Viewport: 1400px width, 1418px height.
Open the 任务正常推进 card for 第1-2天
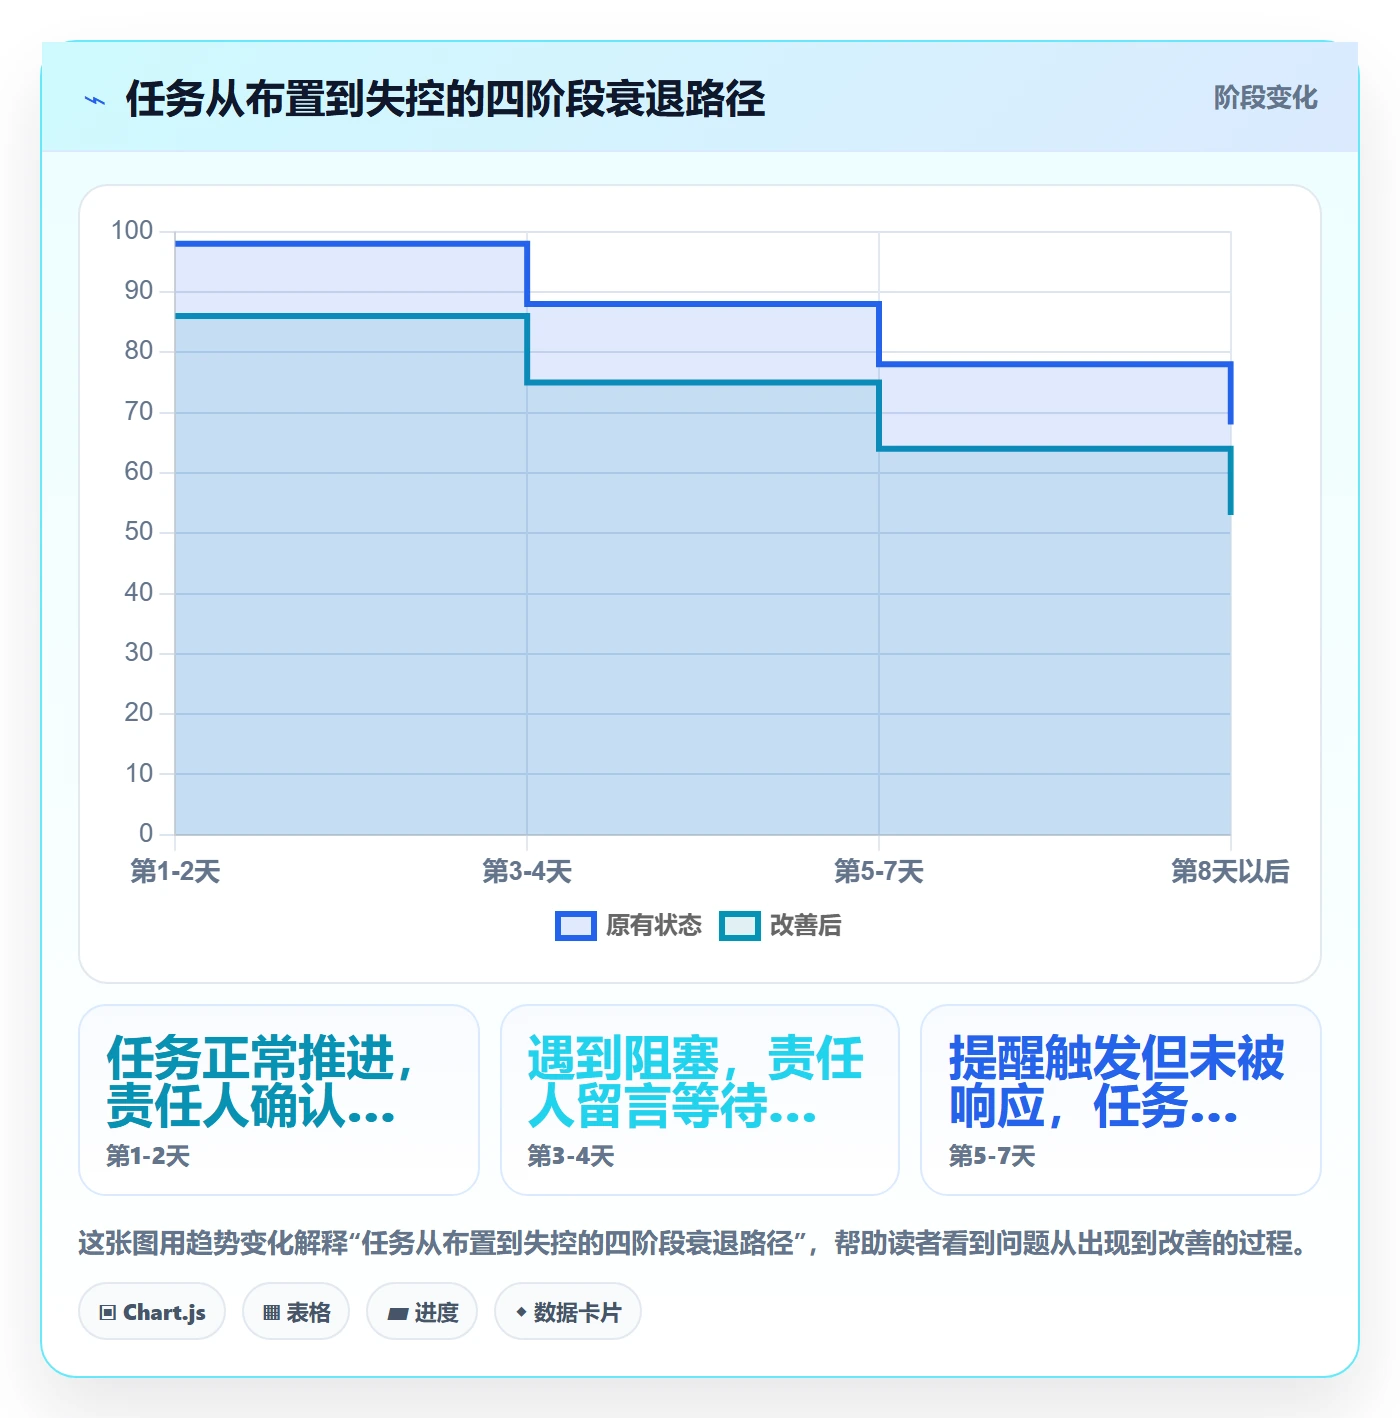click(x=279, y=1100)
